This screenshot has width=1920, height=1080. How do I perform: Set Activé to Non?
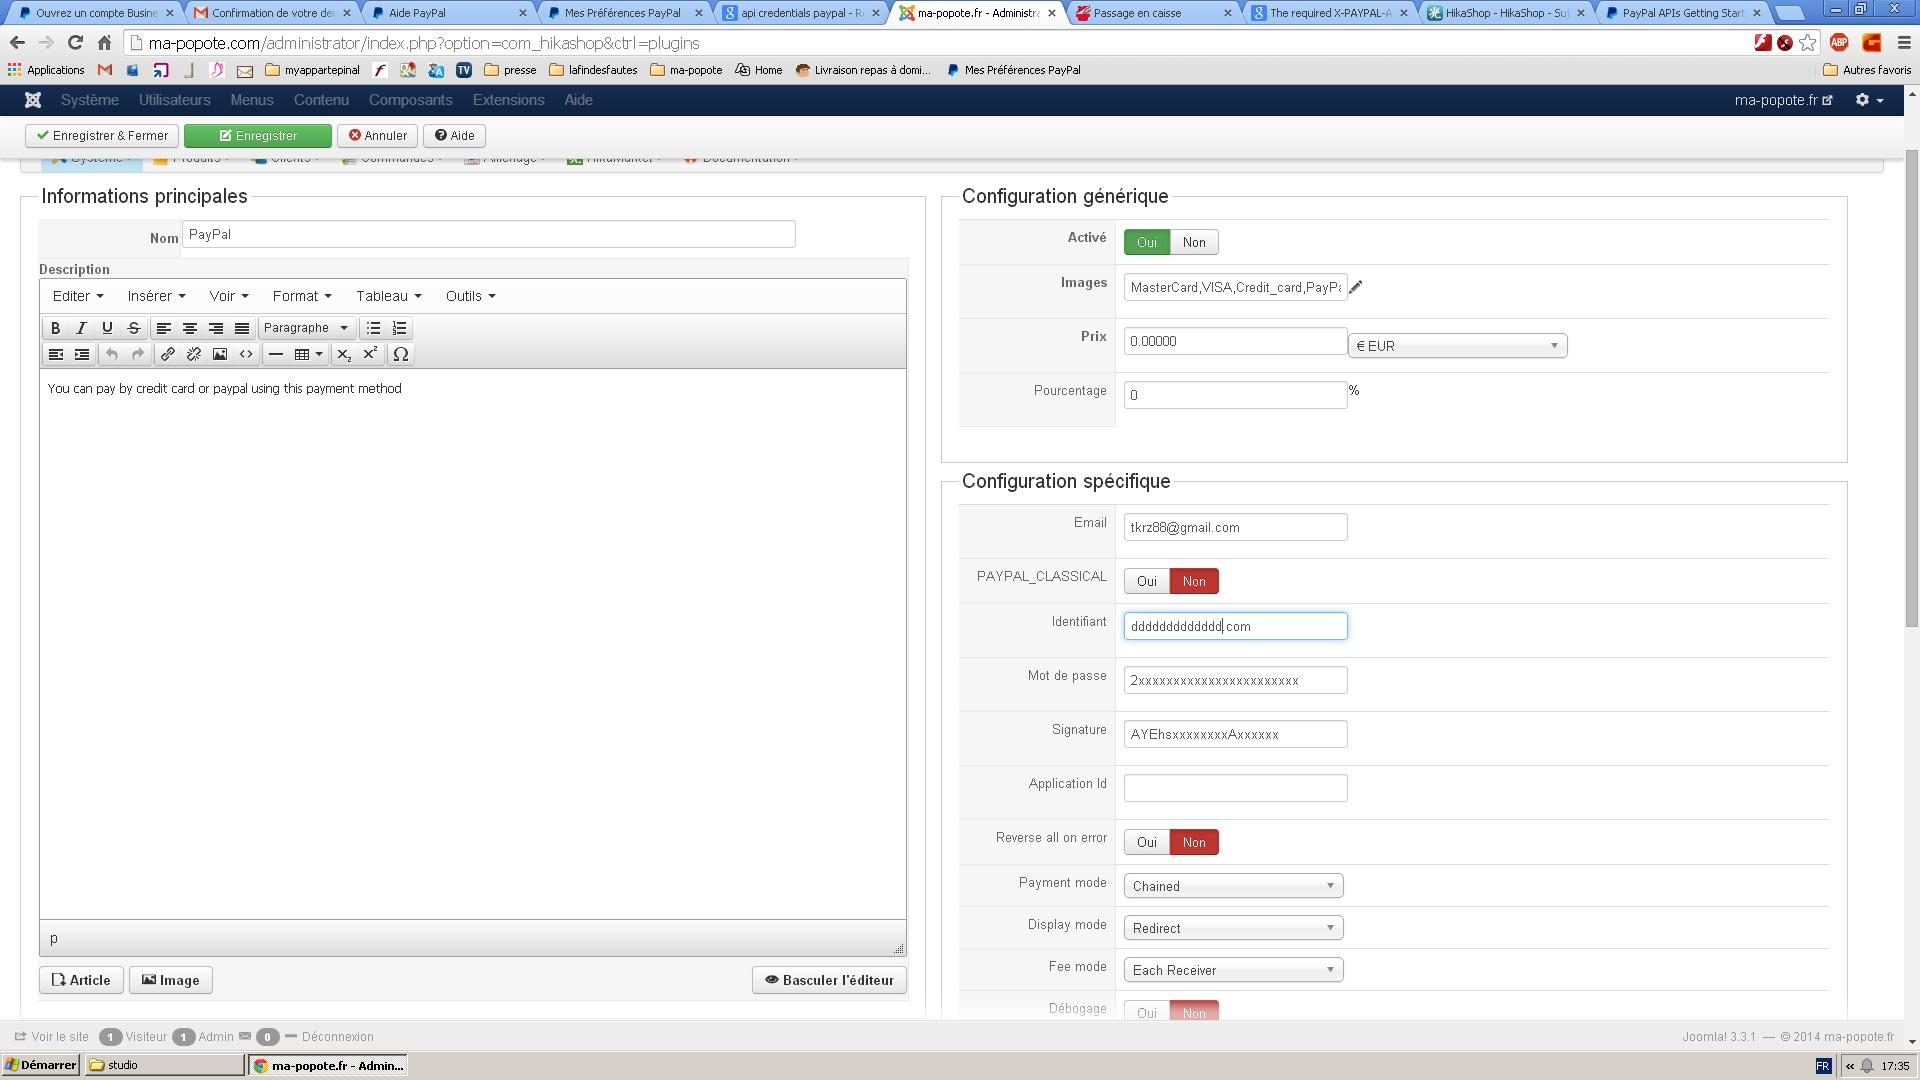[1193, 242]
